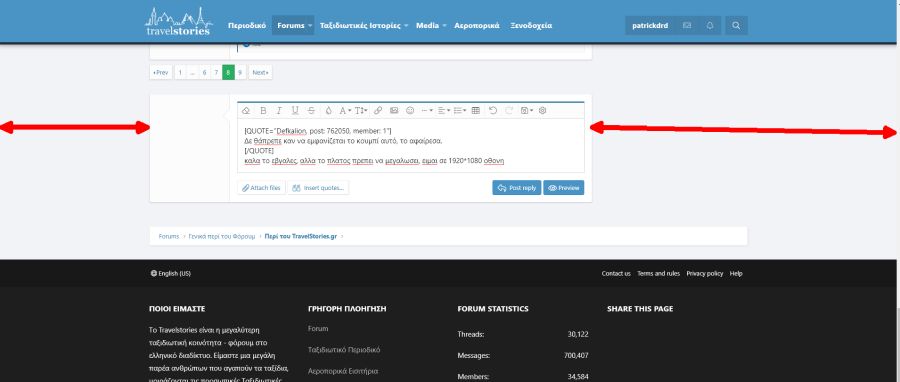Click inside the reply text editor
This screenshot has width=900, height=382.
click(x=411, y=146)
